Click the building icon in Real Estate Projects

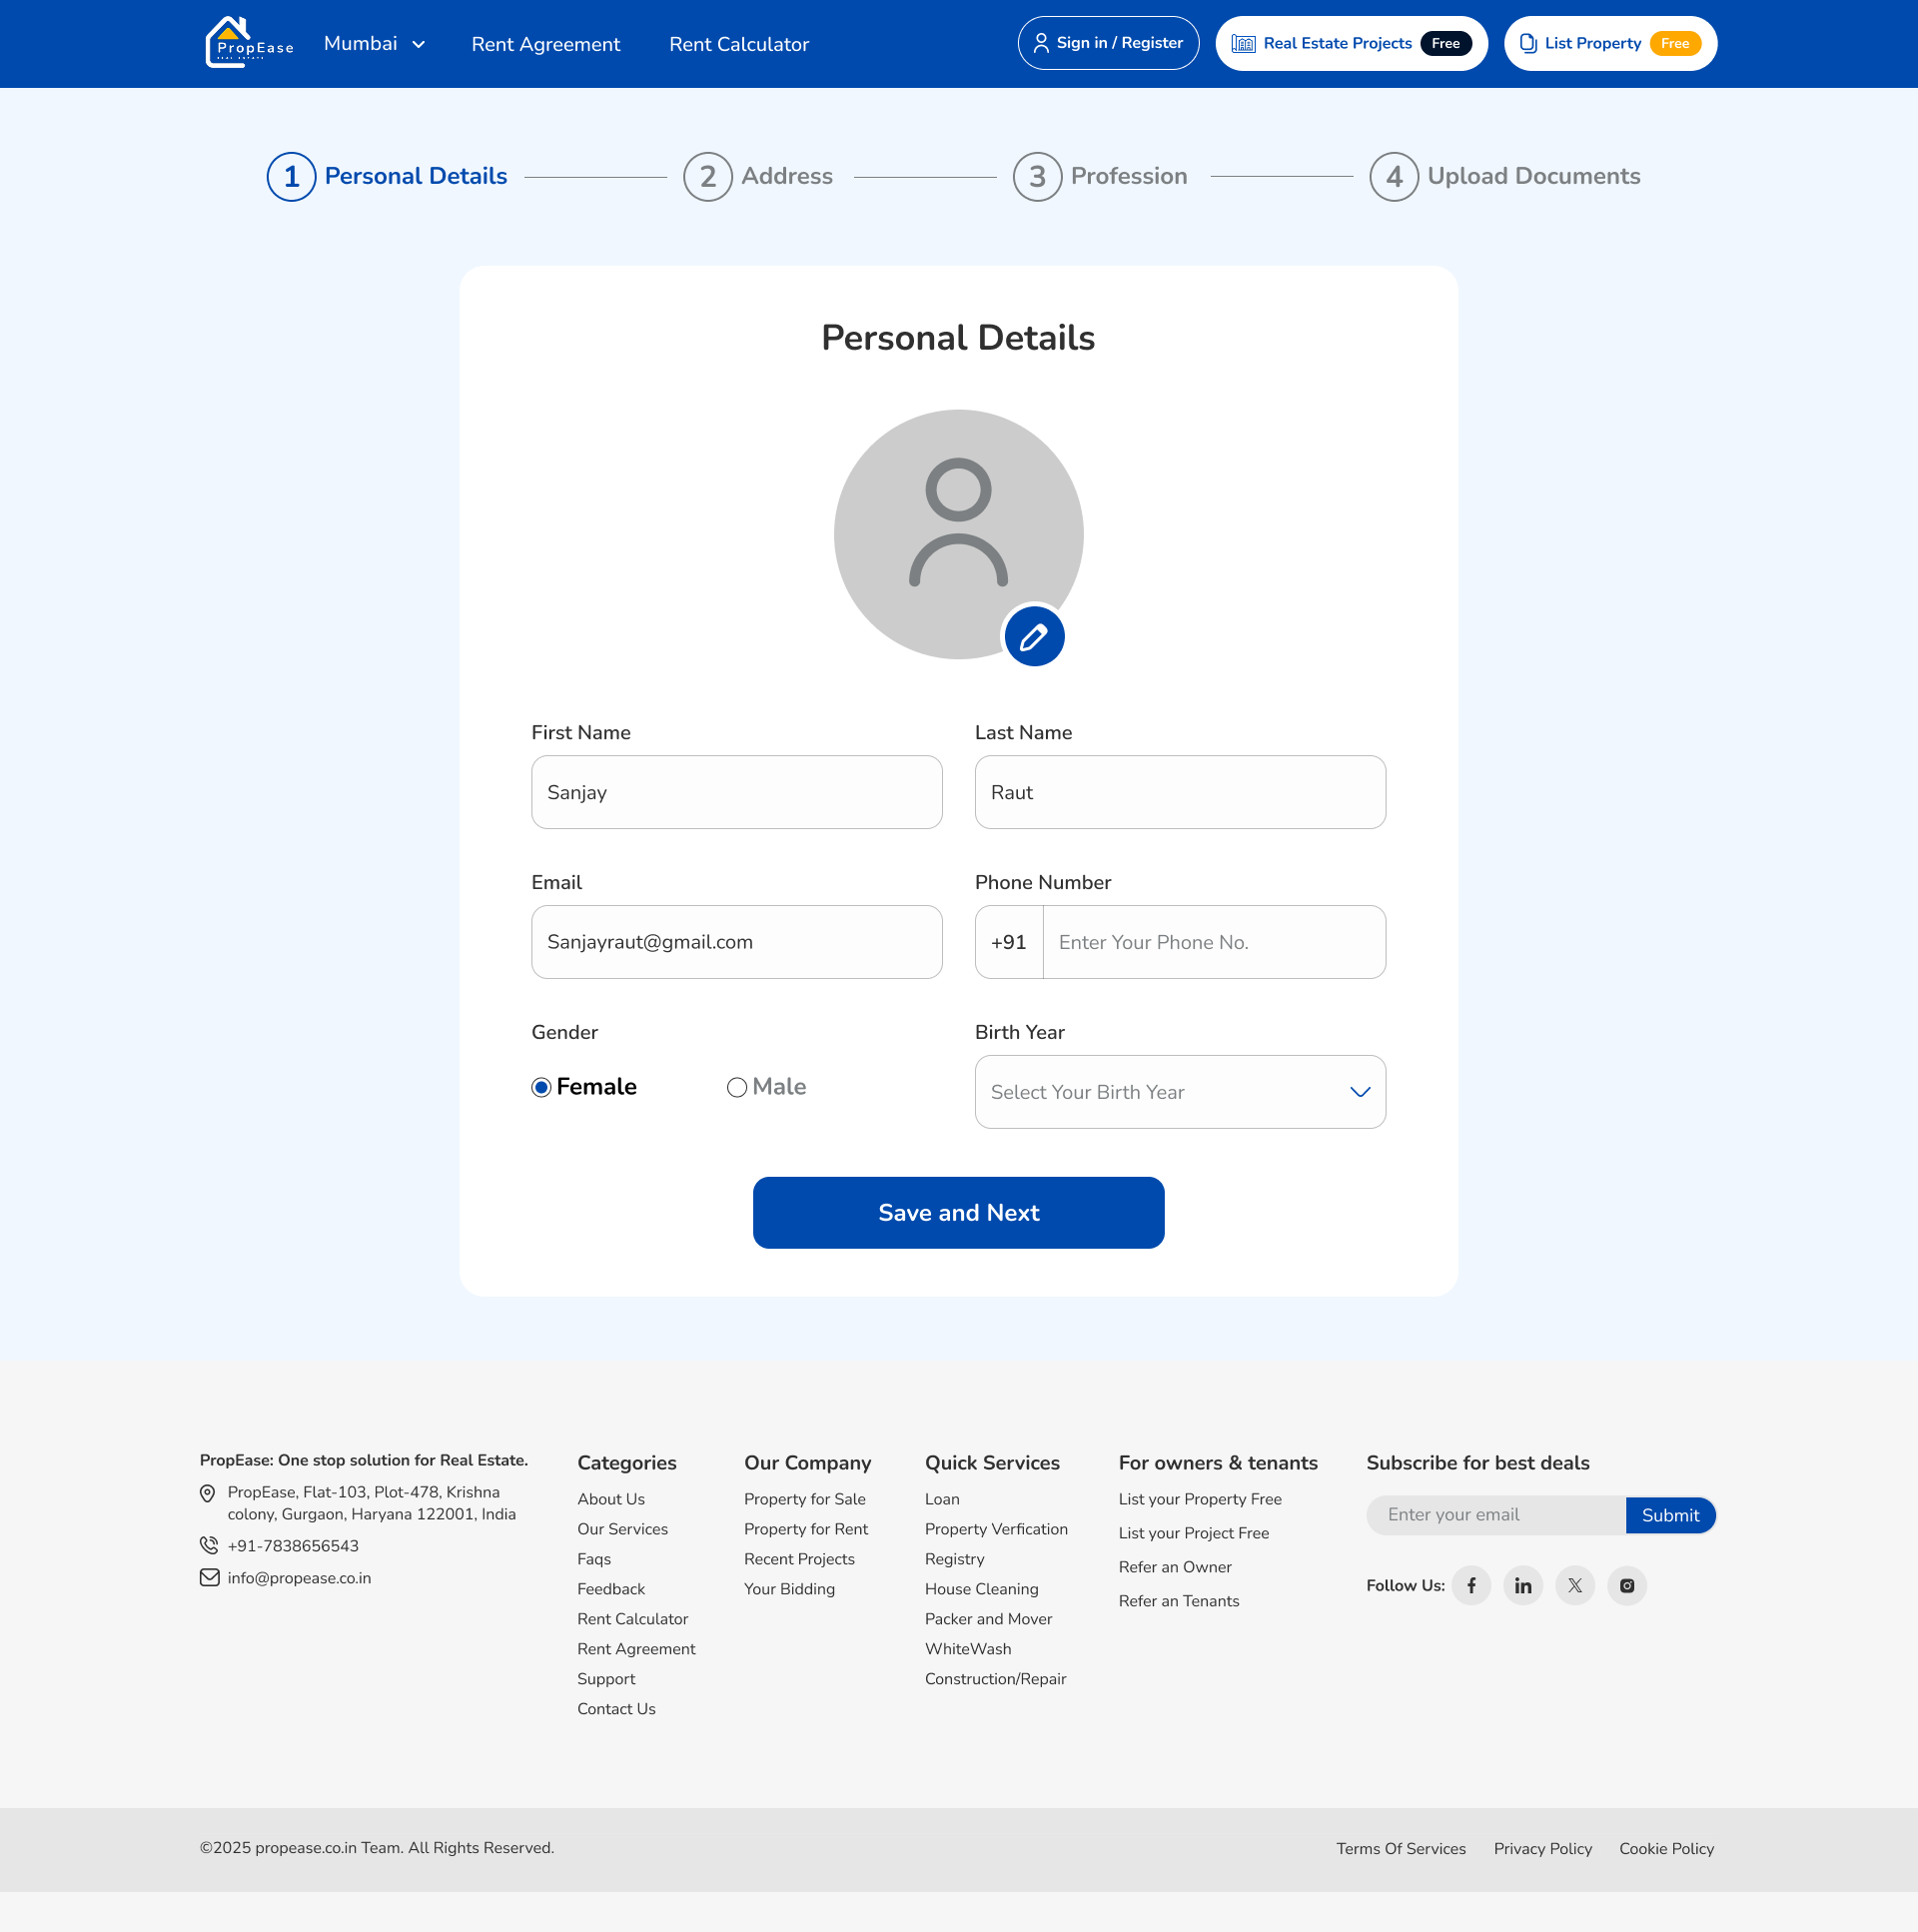pos(1243,43)
